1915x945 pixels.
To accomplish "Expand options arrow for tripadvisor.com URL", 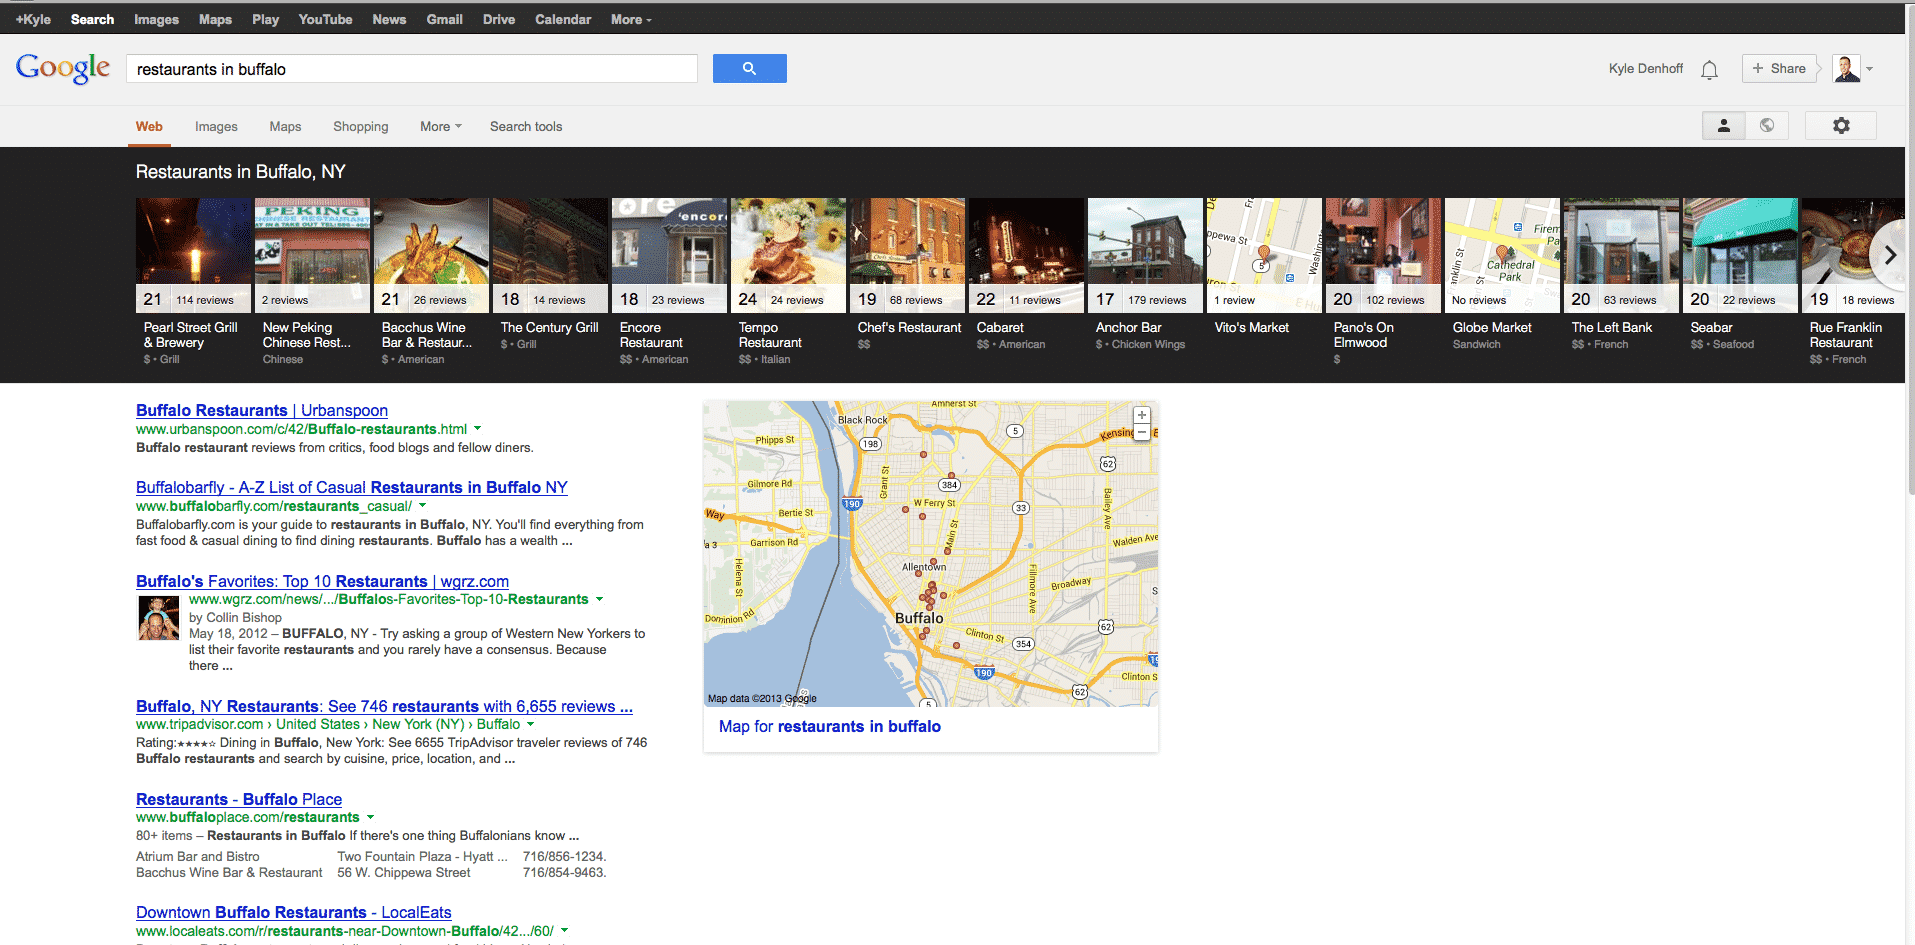I will click(530, 724).
